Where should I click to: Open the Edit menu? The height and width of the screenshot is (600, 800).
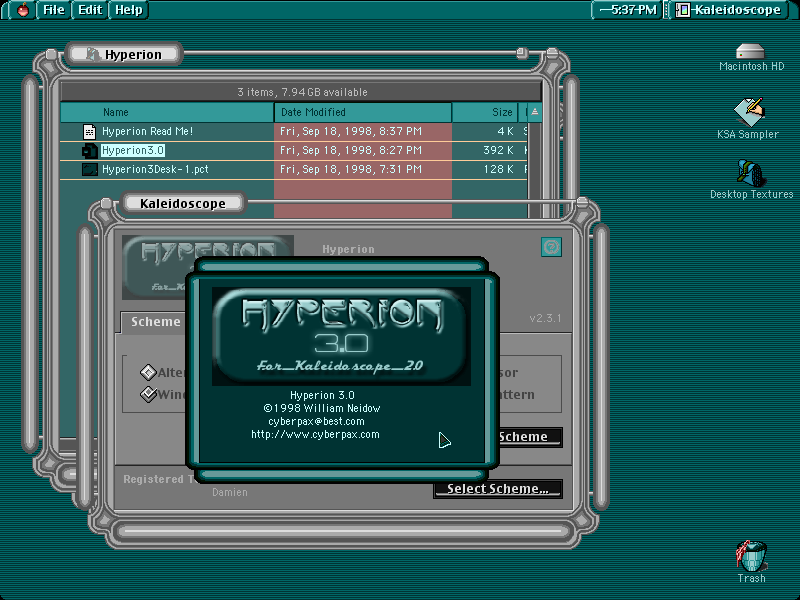(x=90, y=10)
